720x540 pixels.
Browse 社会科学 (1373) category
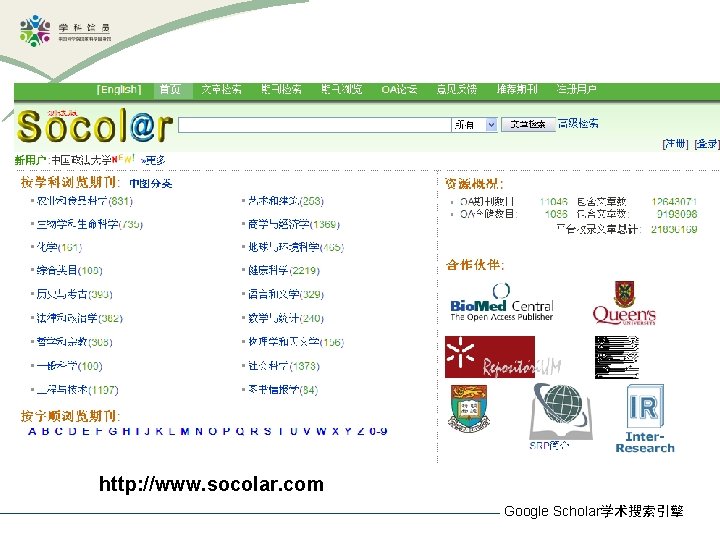click(x=284, y=366)
